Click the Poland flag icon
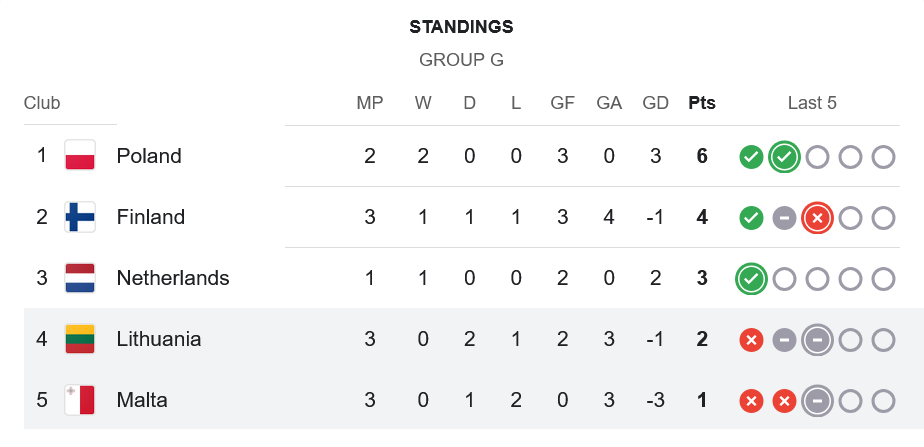The width and height of the screenshot is (924, 447). coord(80,155)
